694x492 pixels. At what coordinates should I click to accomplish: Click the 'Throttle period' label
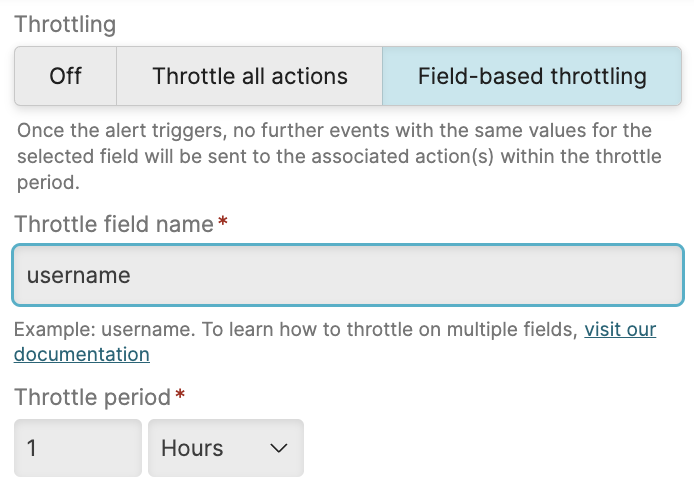pos(93,397)
